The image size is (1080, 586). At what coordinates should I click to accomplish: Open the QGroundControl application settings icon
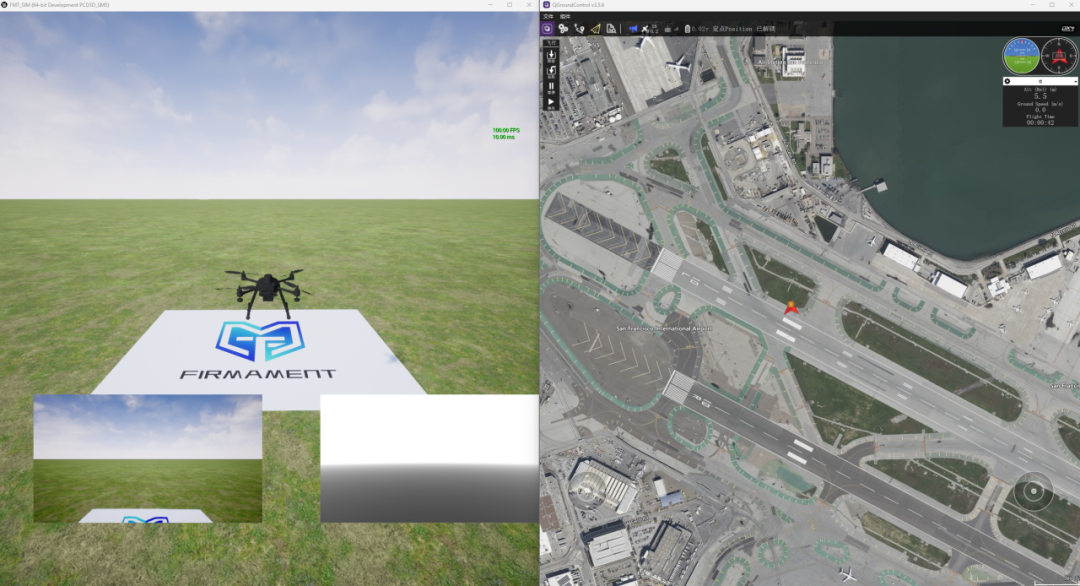(547, 29)
